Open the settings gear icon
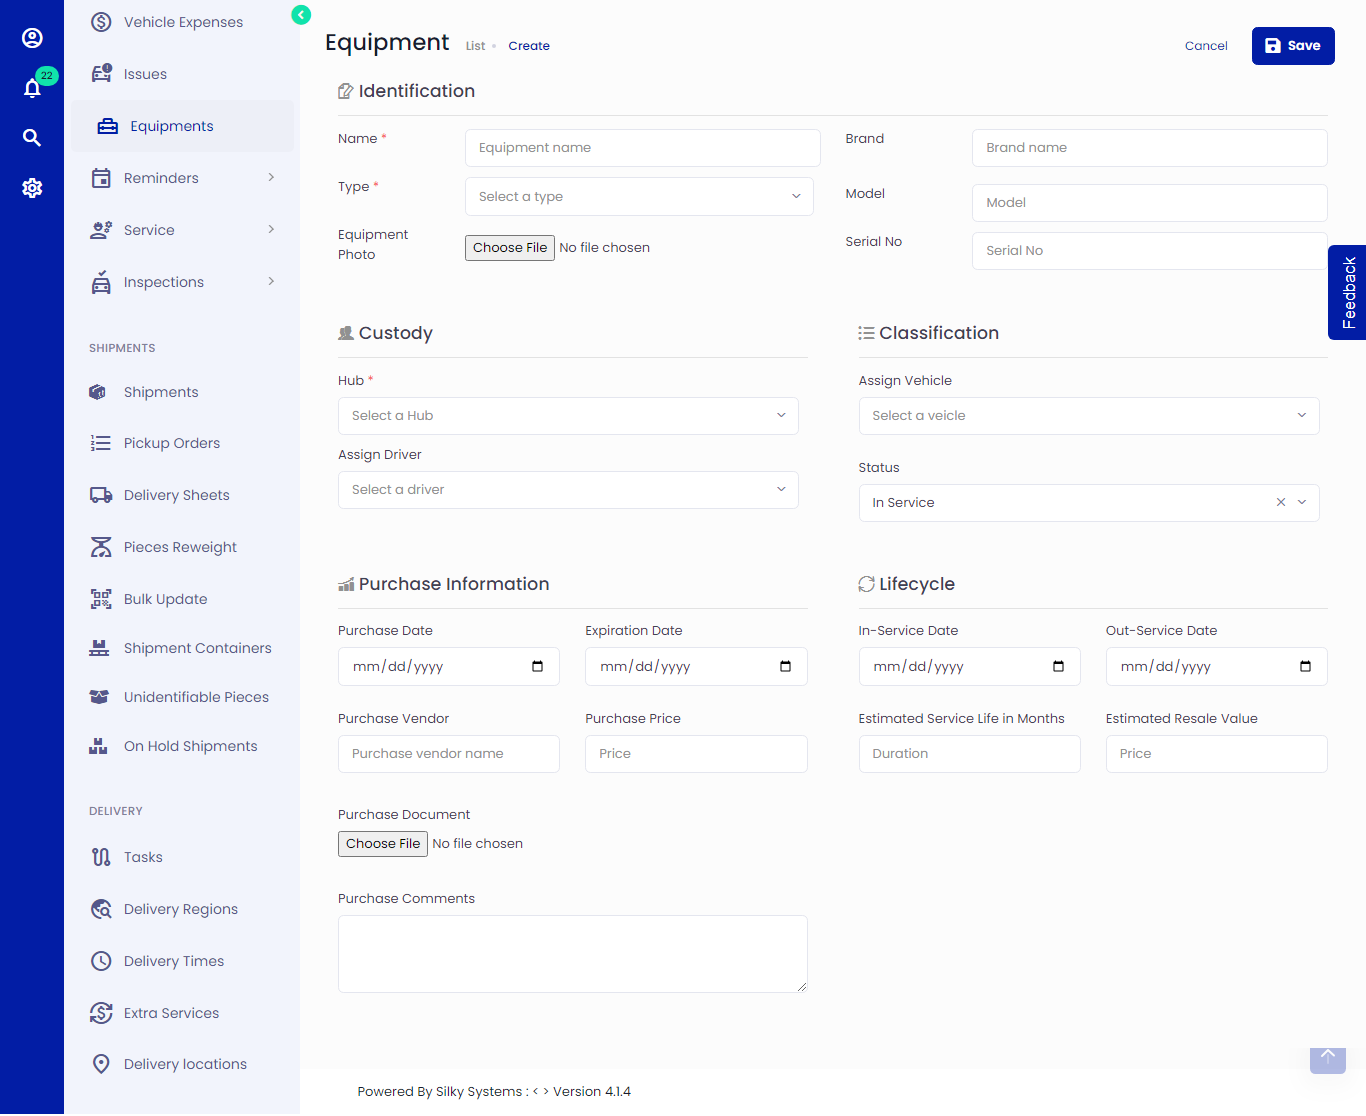The image size is (1366, 1116). (32, 188)
